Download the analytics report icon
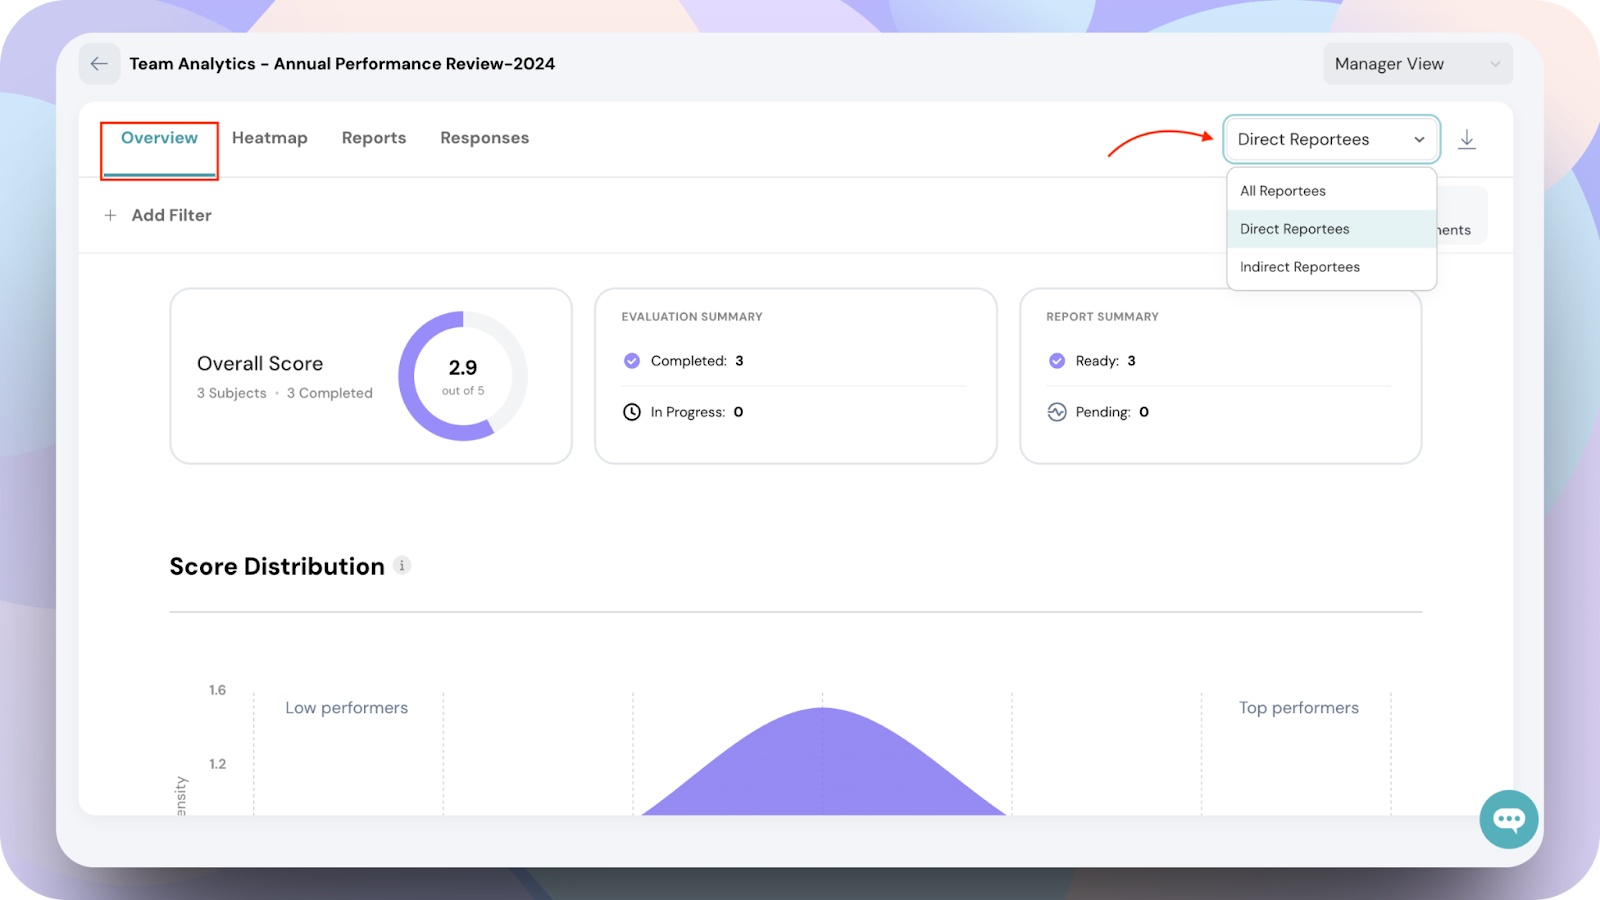Viewport: 1600px width, 900px height. 1467,139
